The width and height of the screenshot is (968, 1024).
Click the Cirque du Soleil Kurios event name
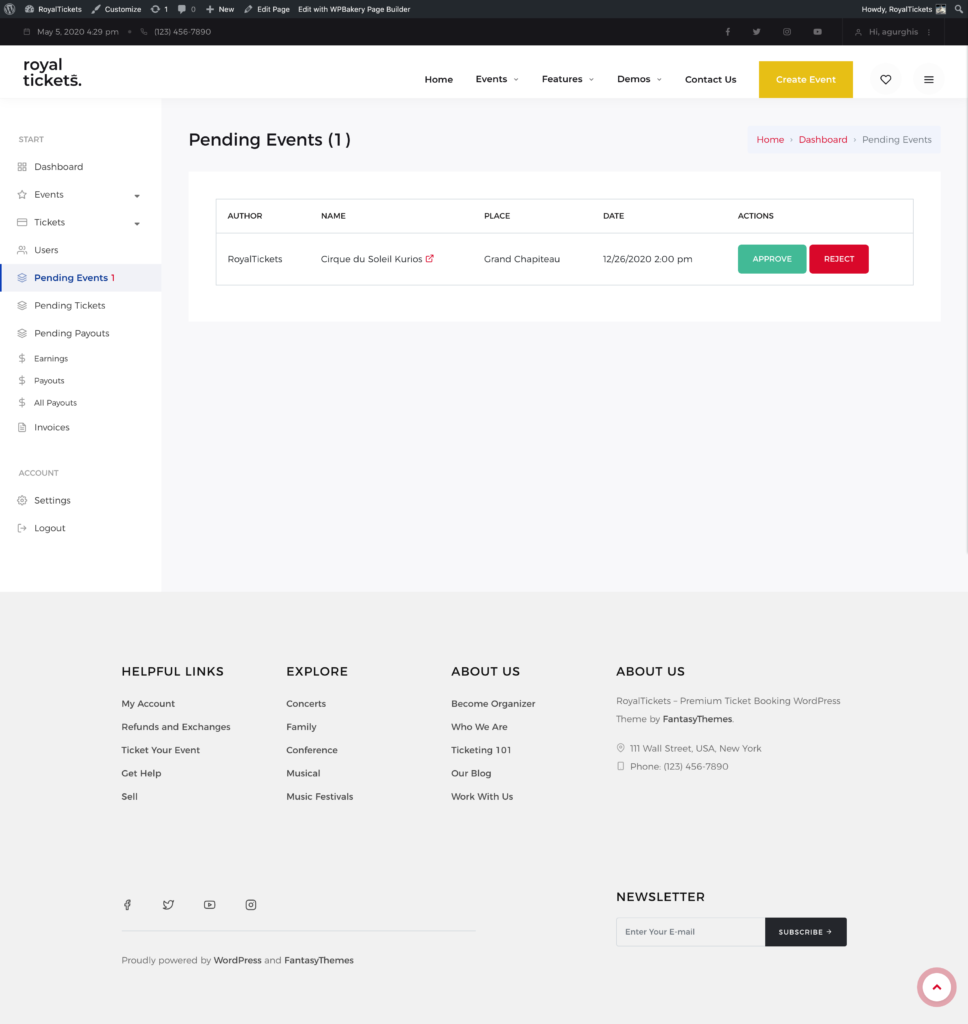[x=372, y=259]
